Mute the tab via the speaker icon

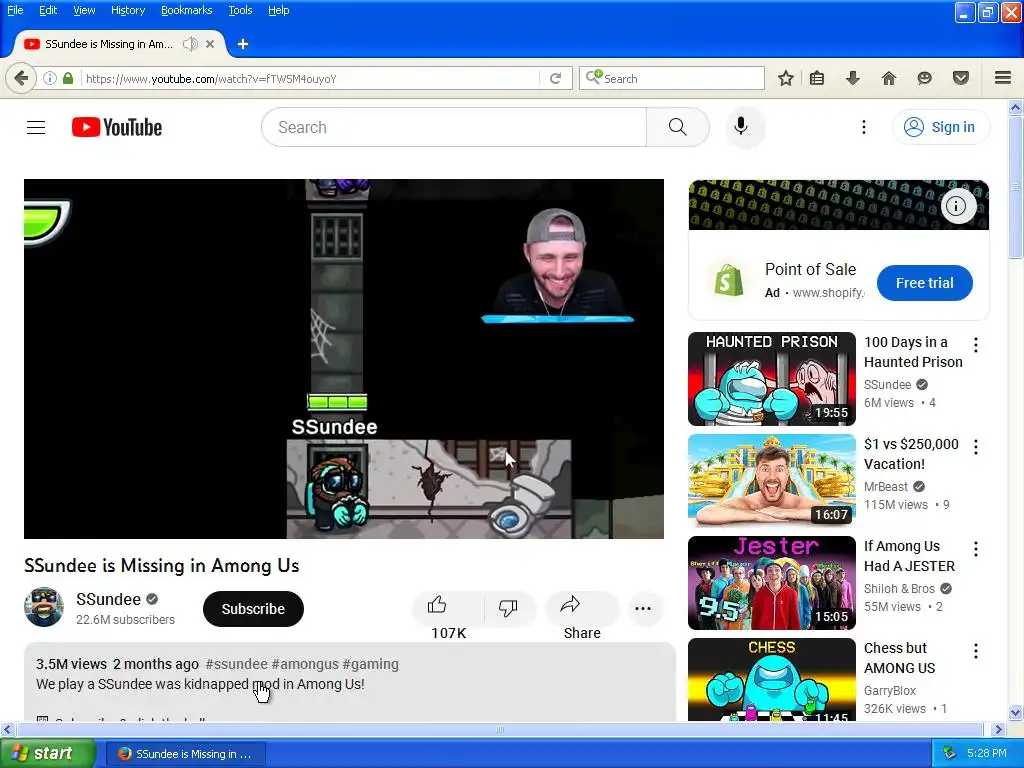click(x=190, y=44)
